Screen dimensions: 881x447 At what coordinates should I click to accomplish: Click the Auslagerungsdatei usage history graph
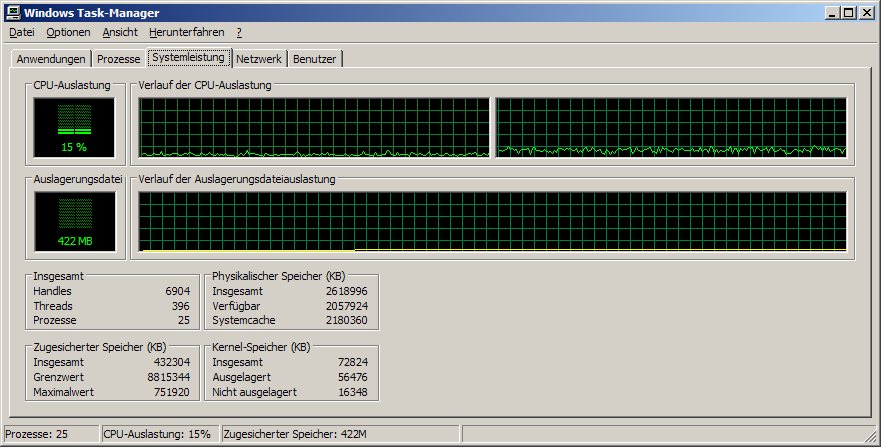coord(492,222)
